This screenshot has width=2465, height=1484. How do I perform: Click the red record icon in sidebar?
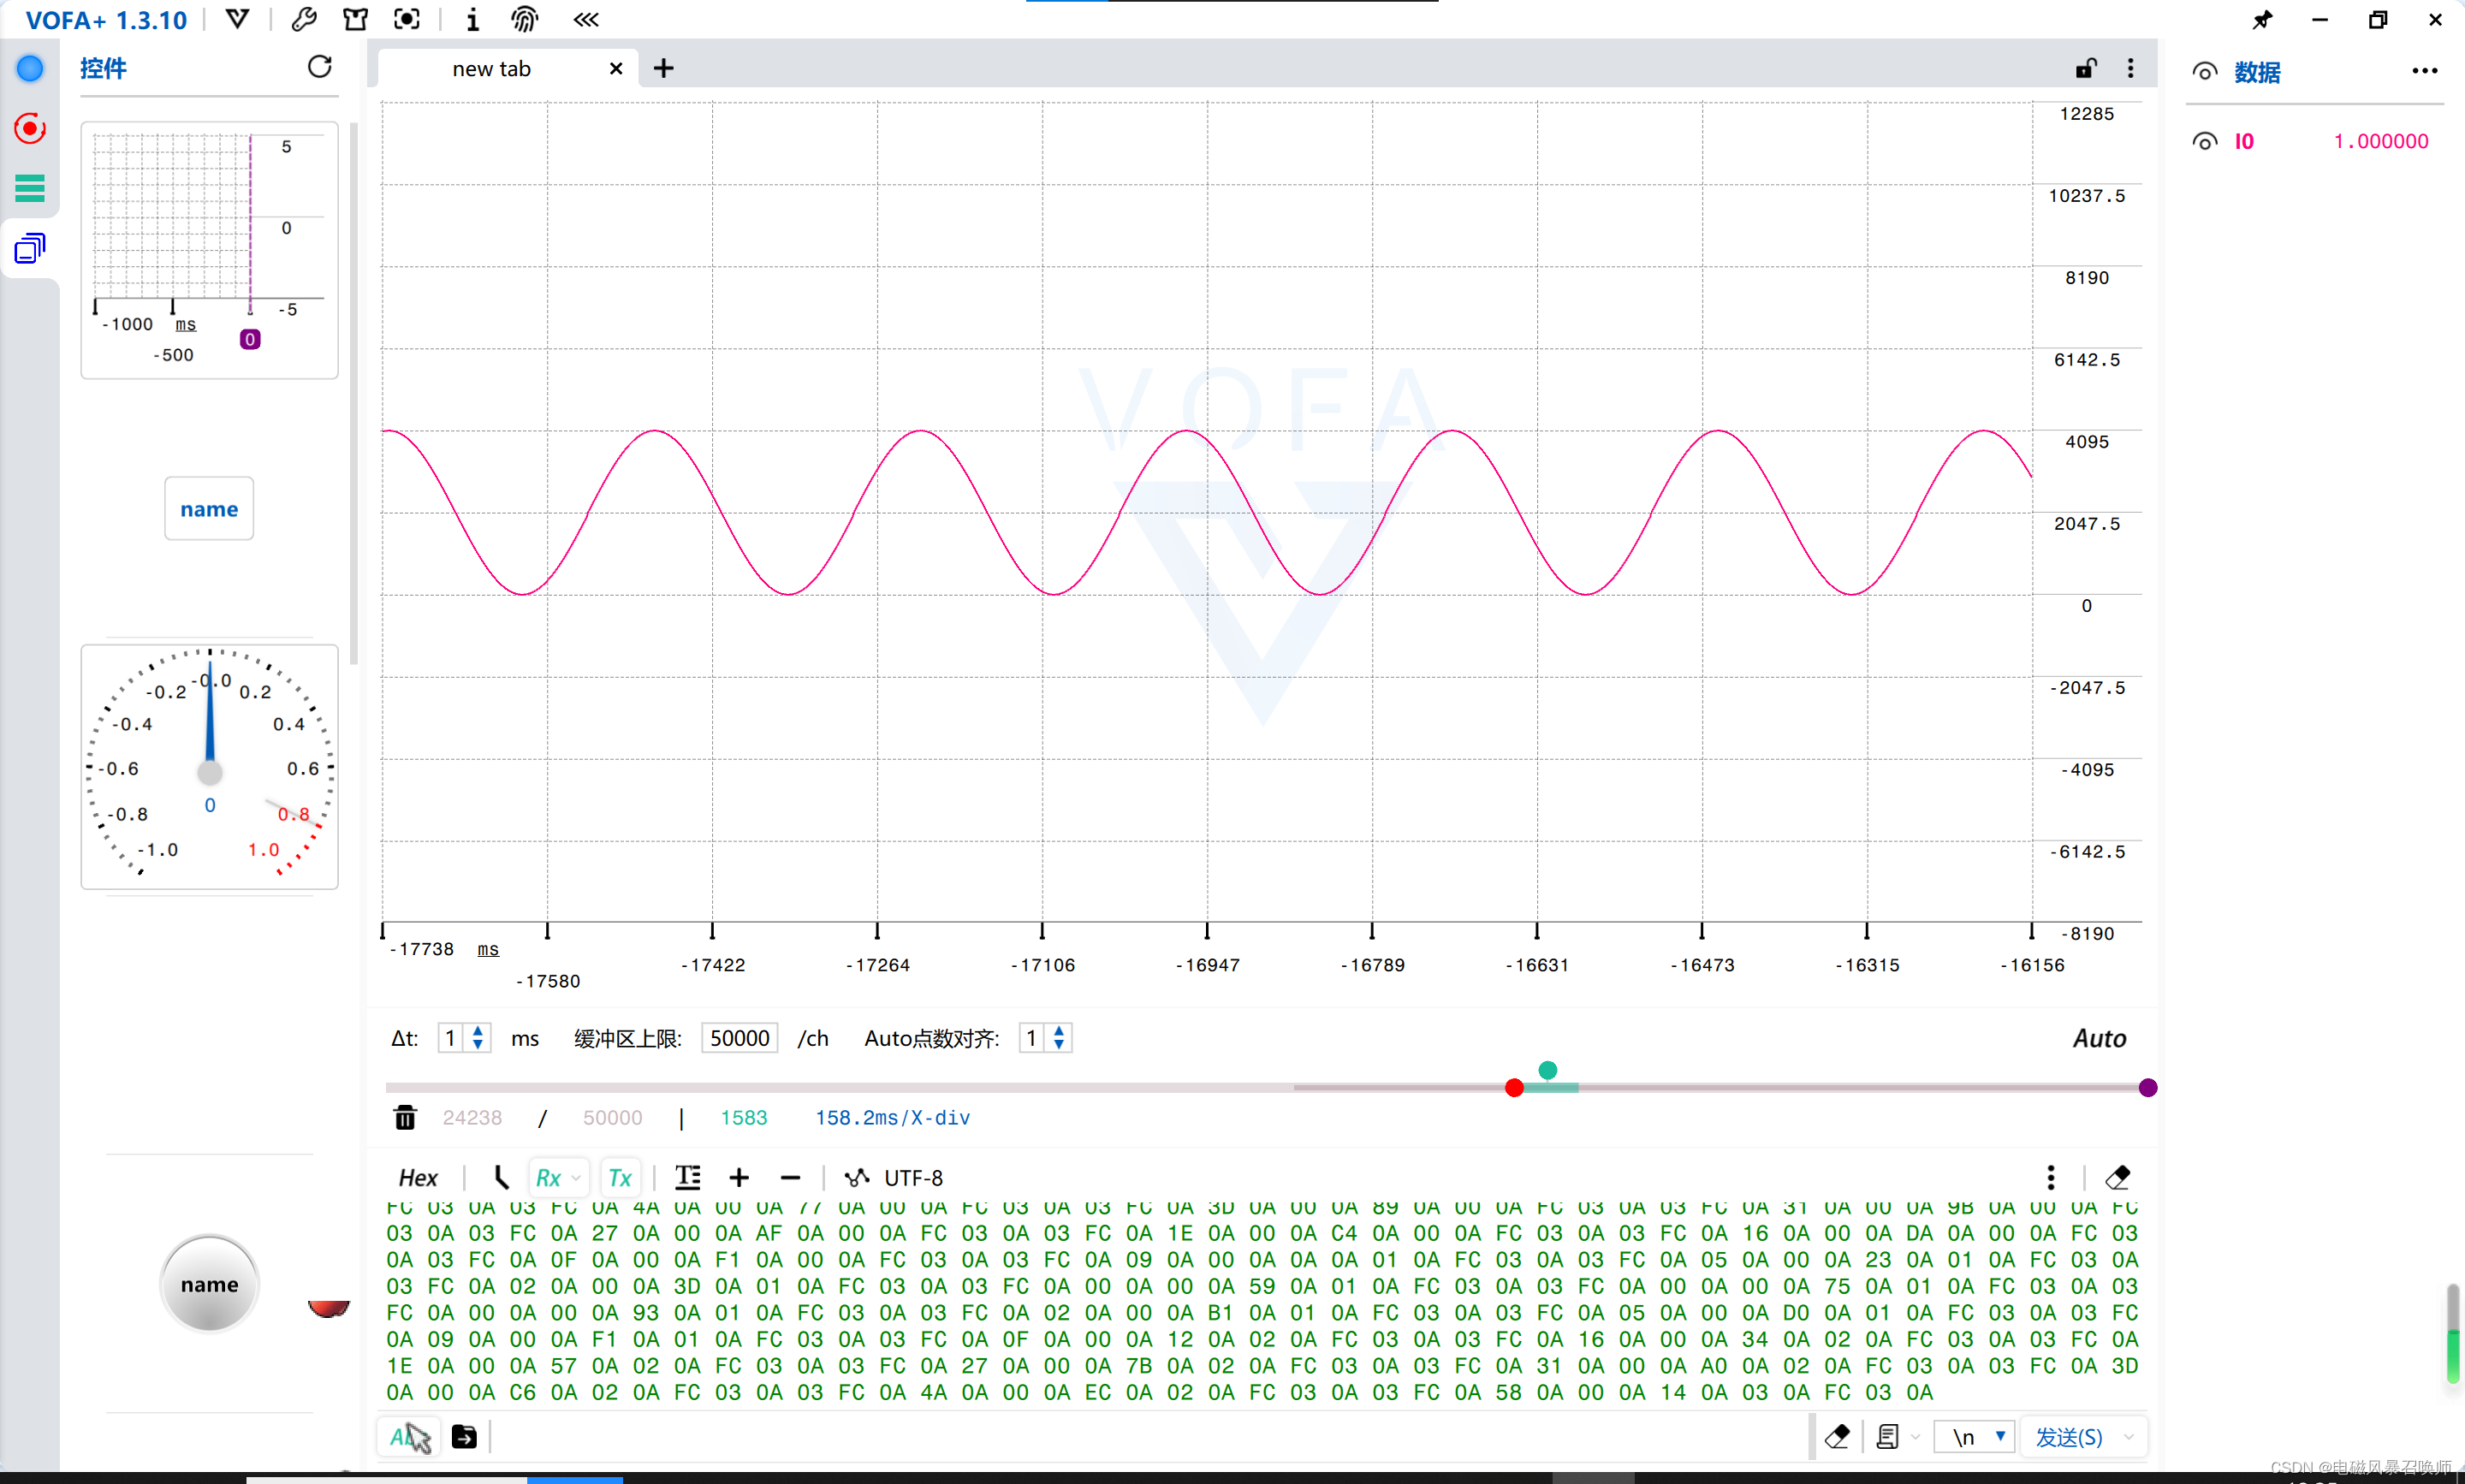pyautogui.click(x=30, y=128)
